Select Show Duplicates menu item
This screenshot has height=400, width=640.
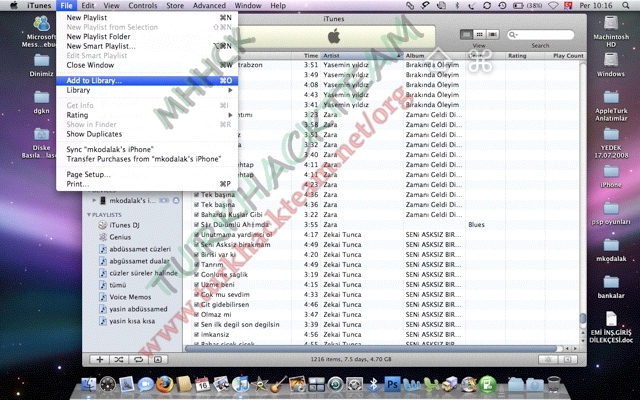(x=147, y=134)
